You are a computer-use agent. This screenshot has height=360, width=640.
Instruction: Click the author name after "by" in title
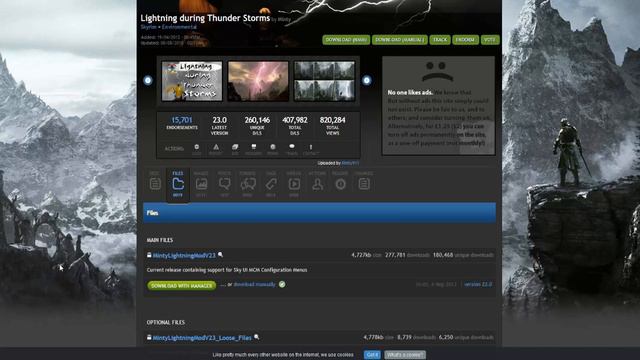pos(284,19)
